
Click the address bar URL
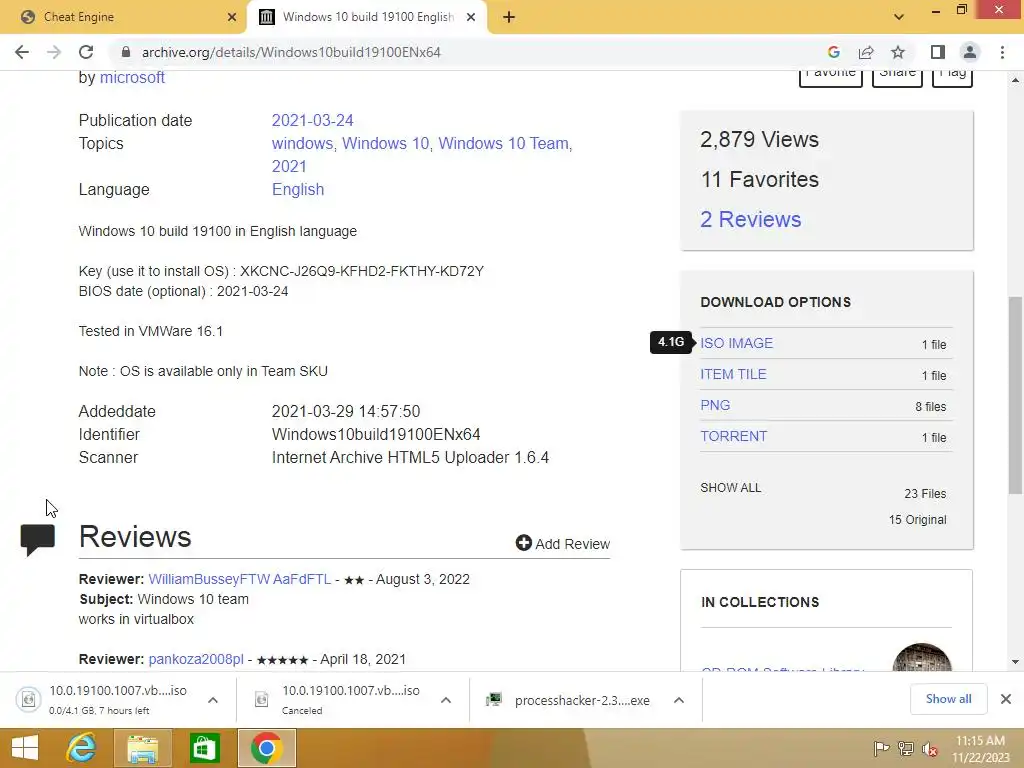(291, 52)
